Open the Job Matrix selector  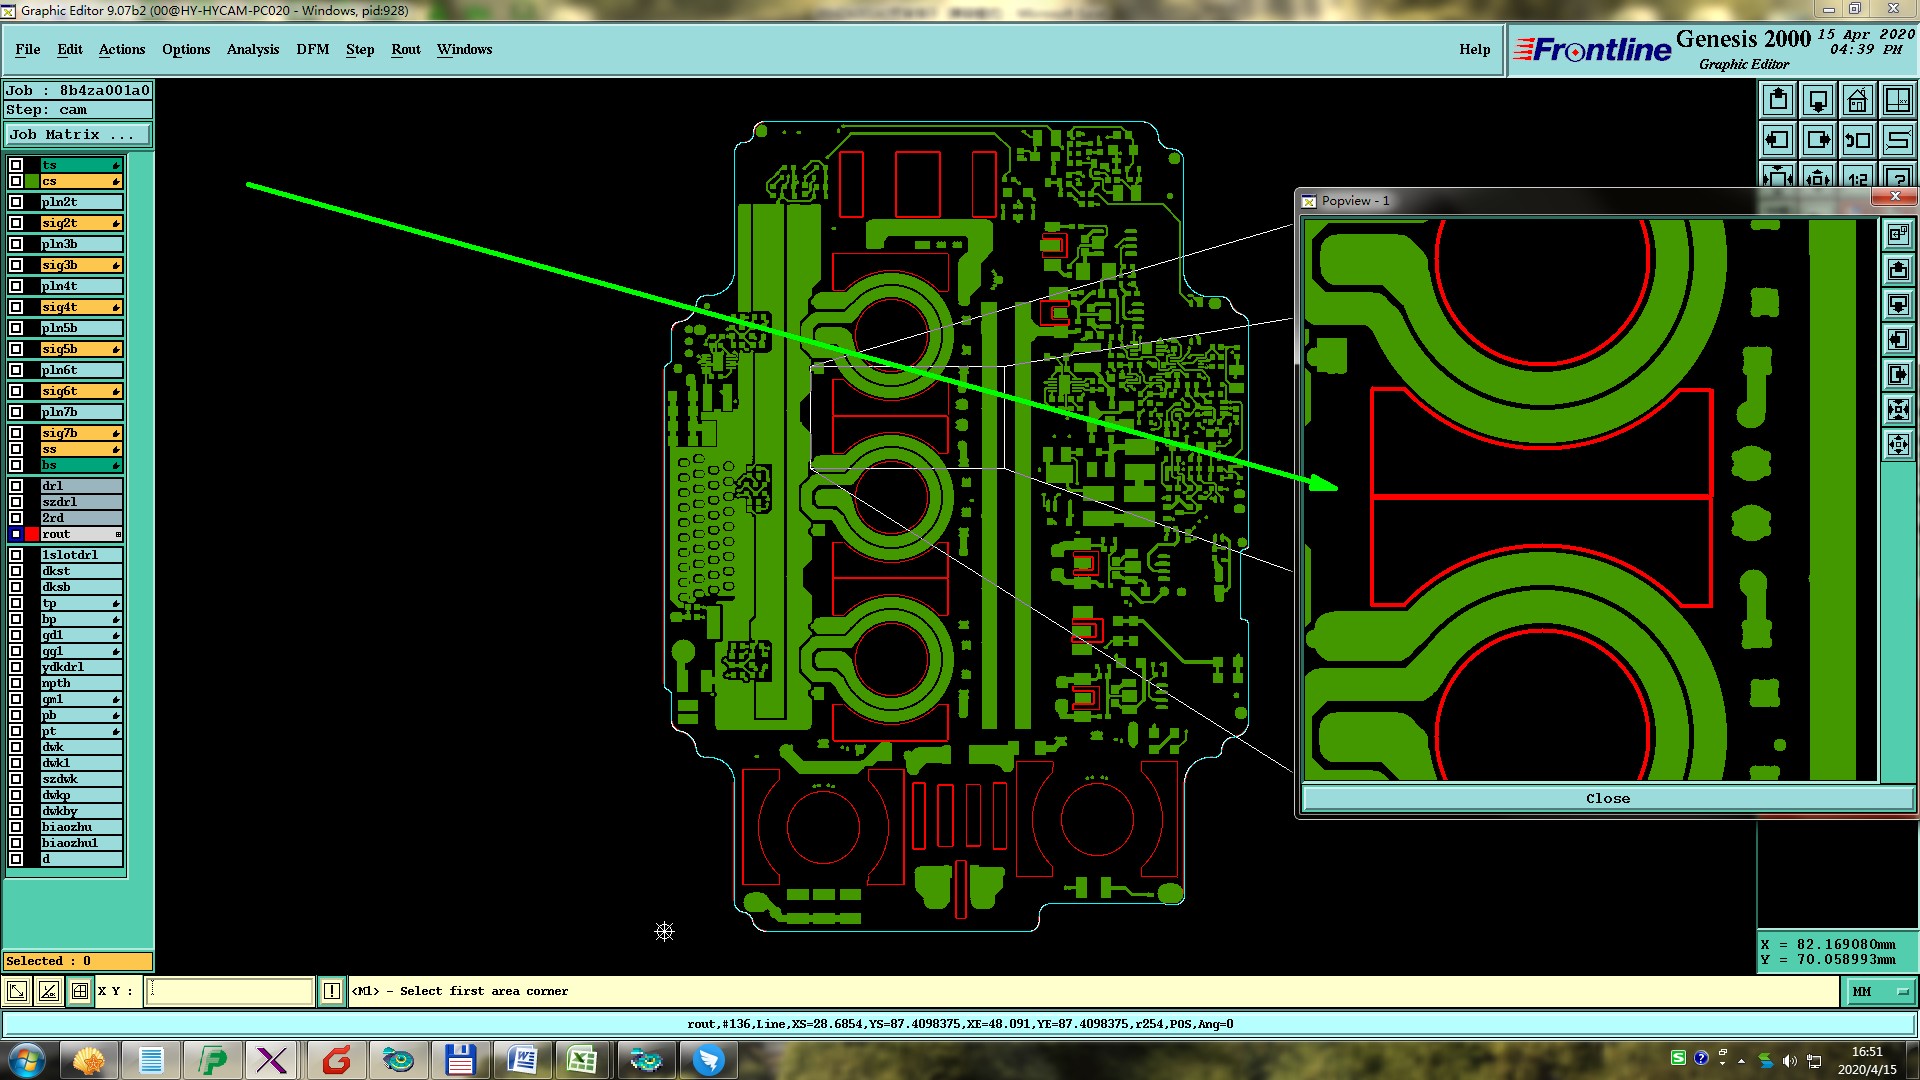[78, 134]
